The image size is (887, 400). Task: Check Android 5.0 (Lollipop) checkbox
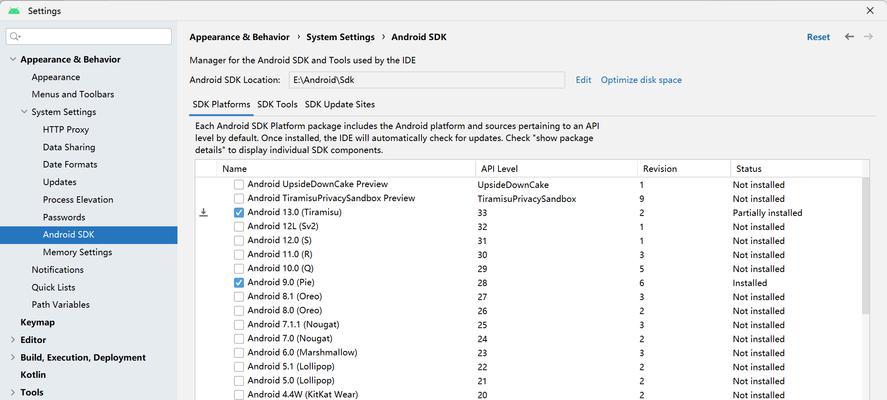[239, 381]
